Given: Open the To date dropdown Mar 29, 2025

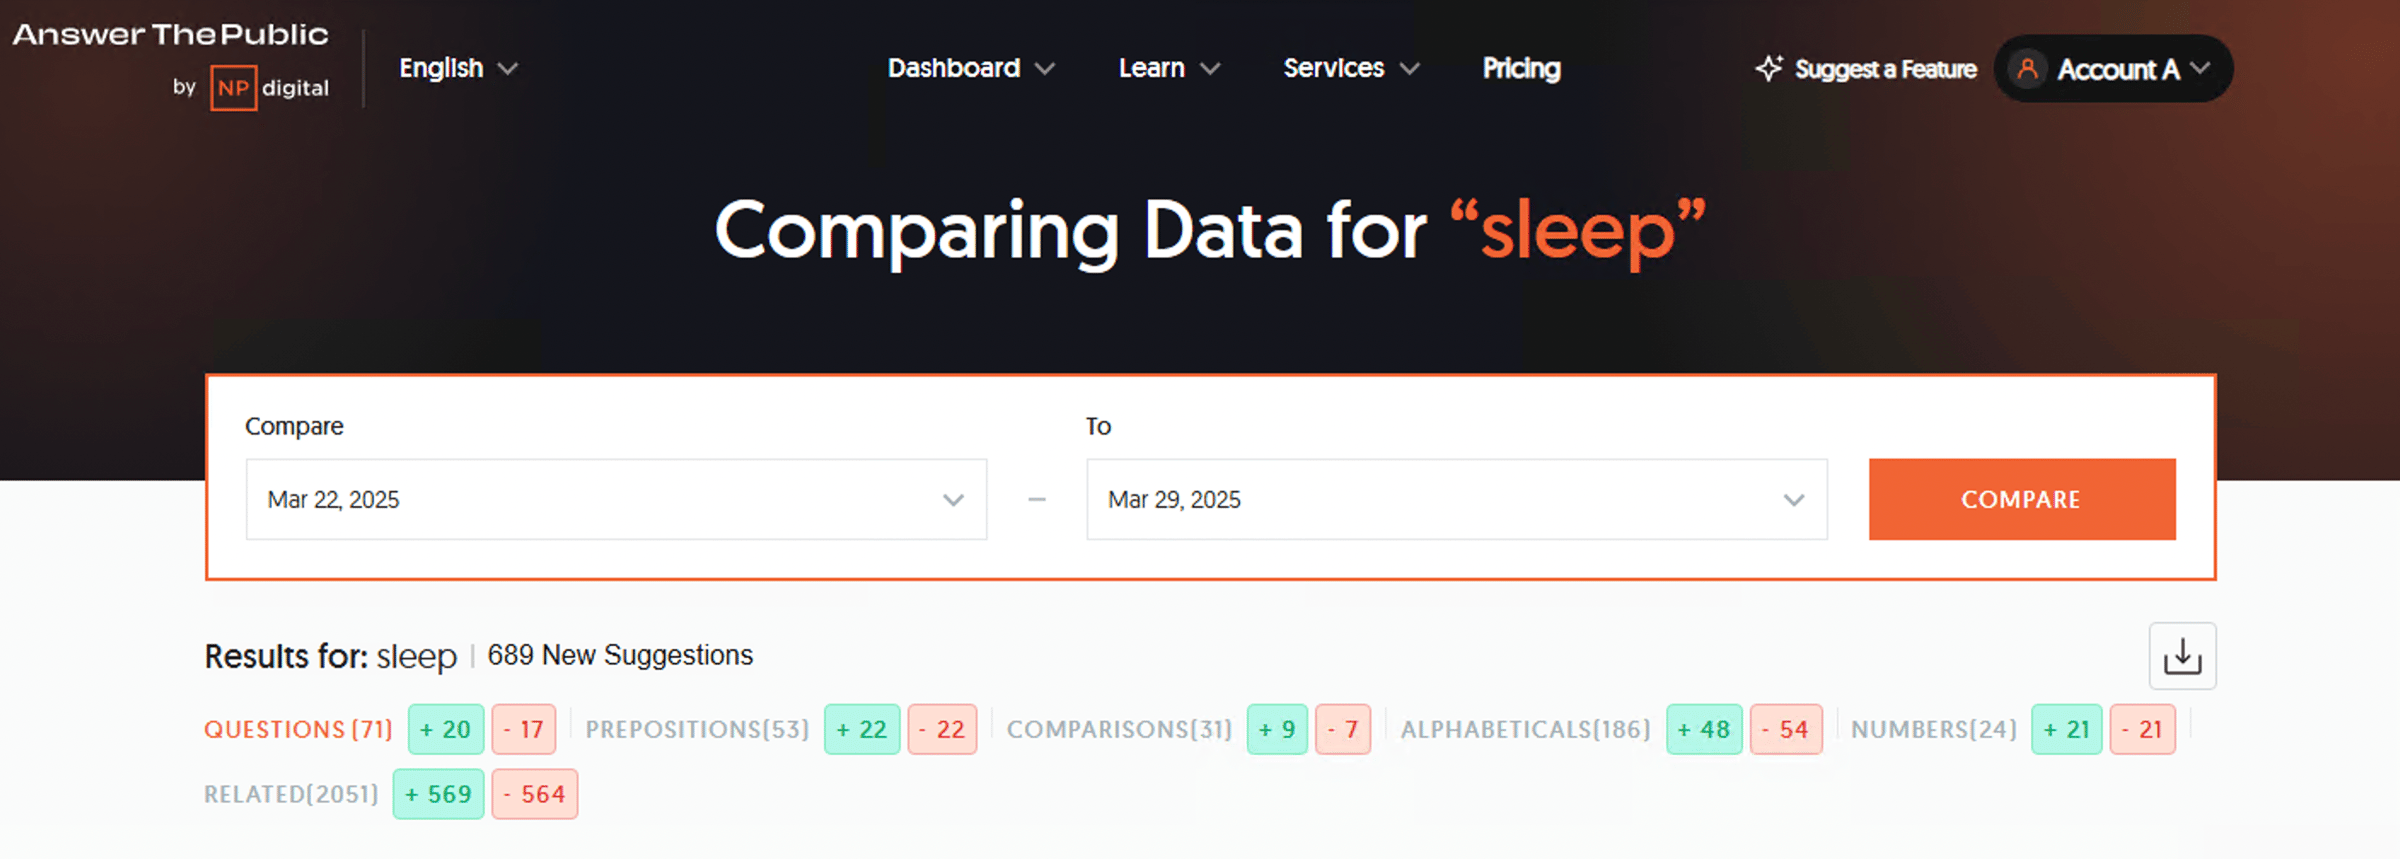Looking at the screenshot, I should (x=1456, y=500).
